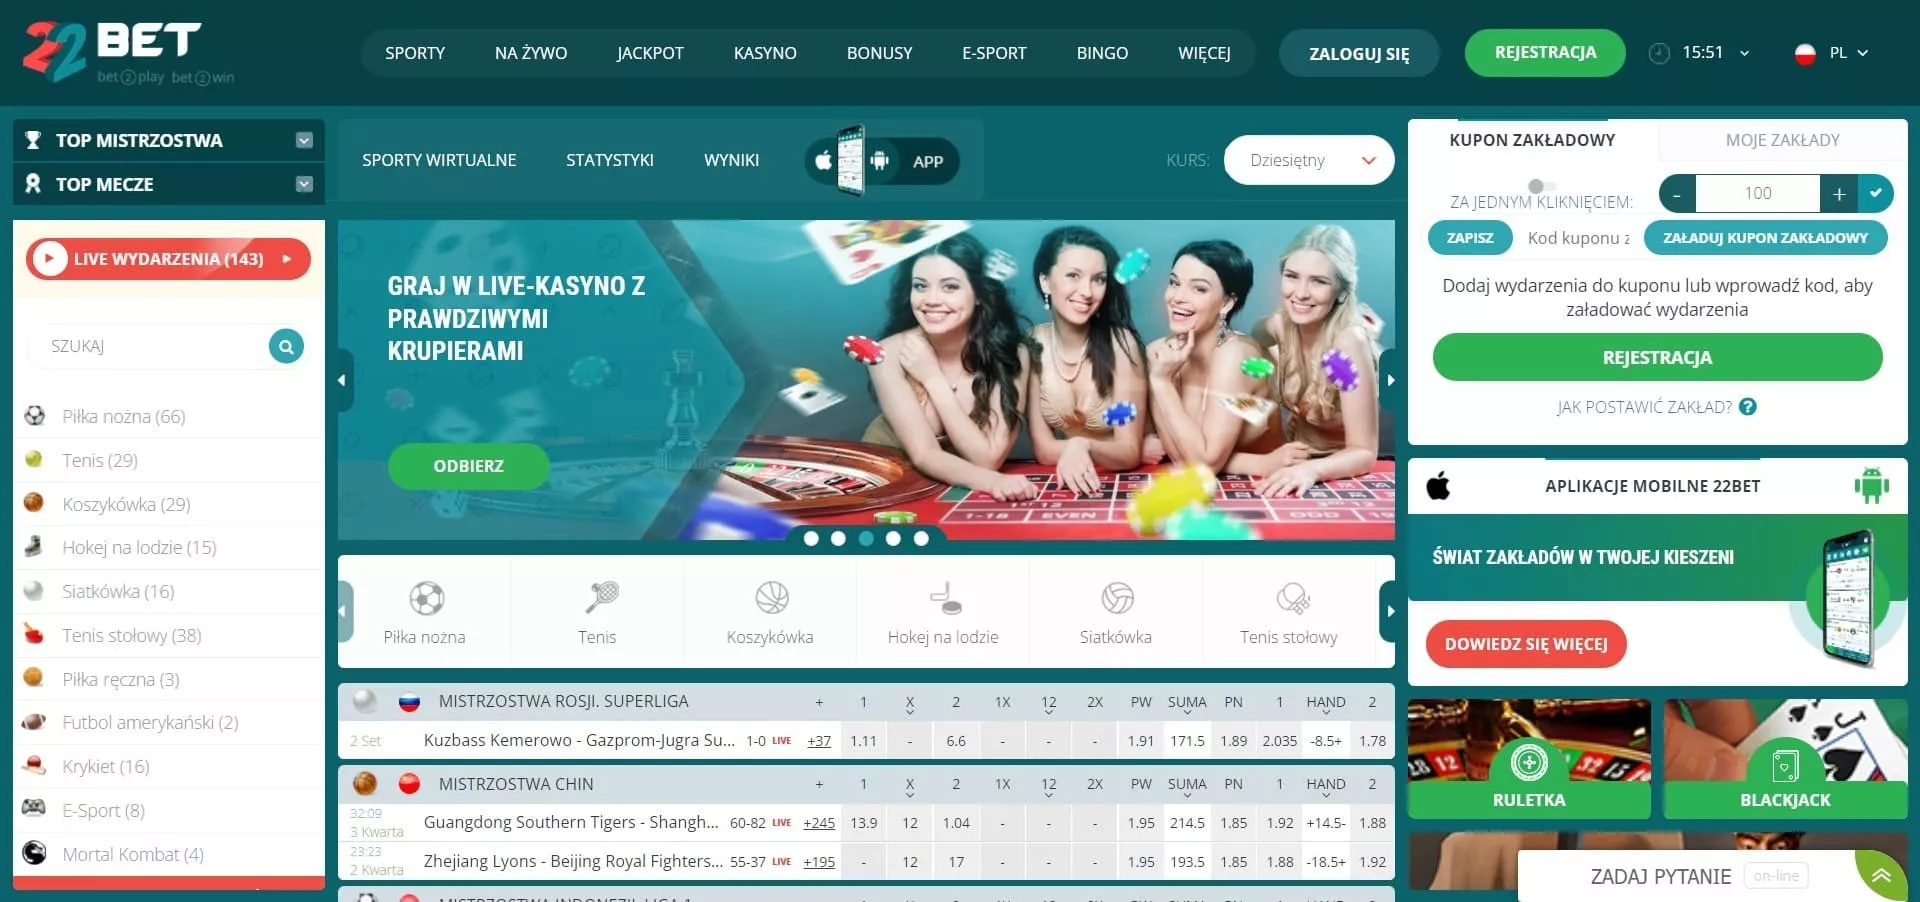
Task: Toggle the Za jednym kliknięciem switch
Action: pos(1541,186)
